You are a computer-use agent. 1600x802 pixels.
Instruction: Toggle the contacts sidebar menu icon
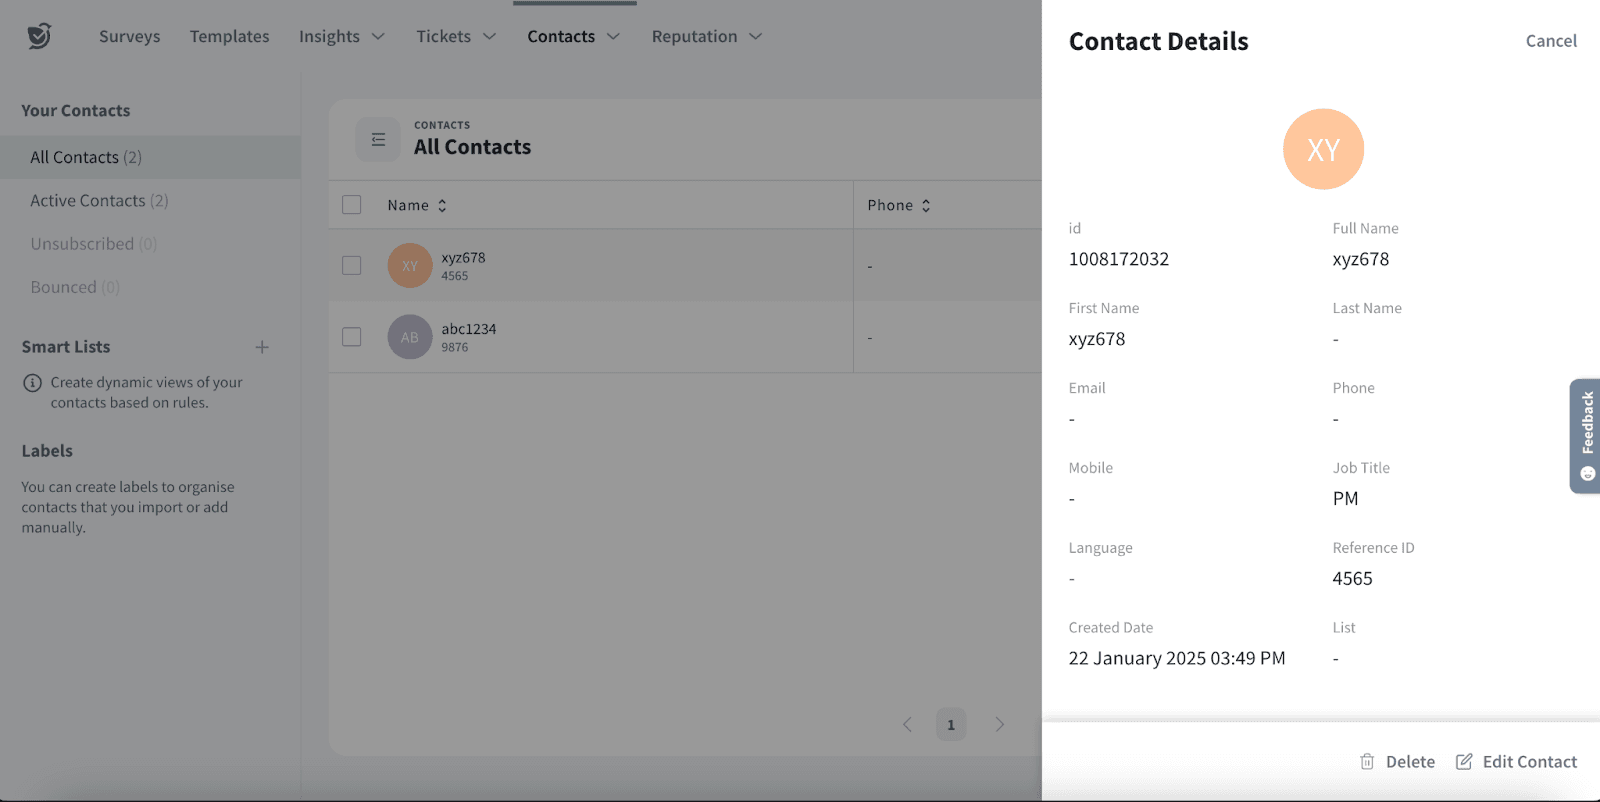click(378, 140)
